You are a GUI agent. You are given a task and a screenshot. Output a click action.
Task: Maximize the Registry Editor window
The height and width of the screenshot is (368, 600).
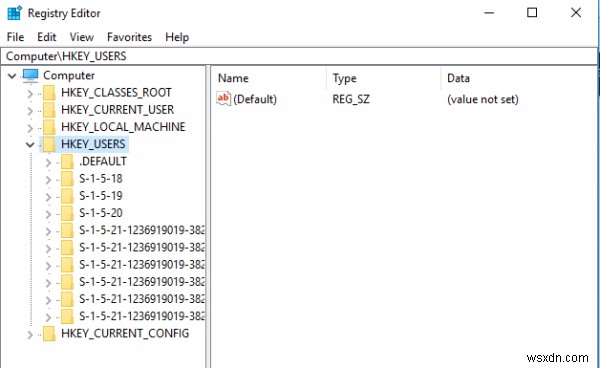point(532,13)
